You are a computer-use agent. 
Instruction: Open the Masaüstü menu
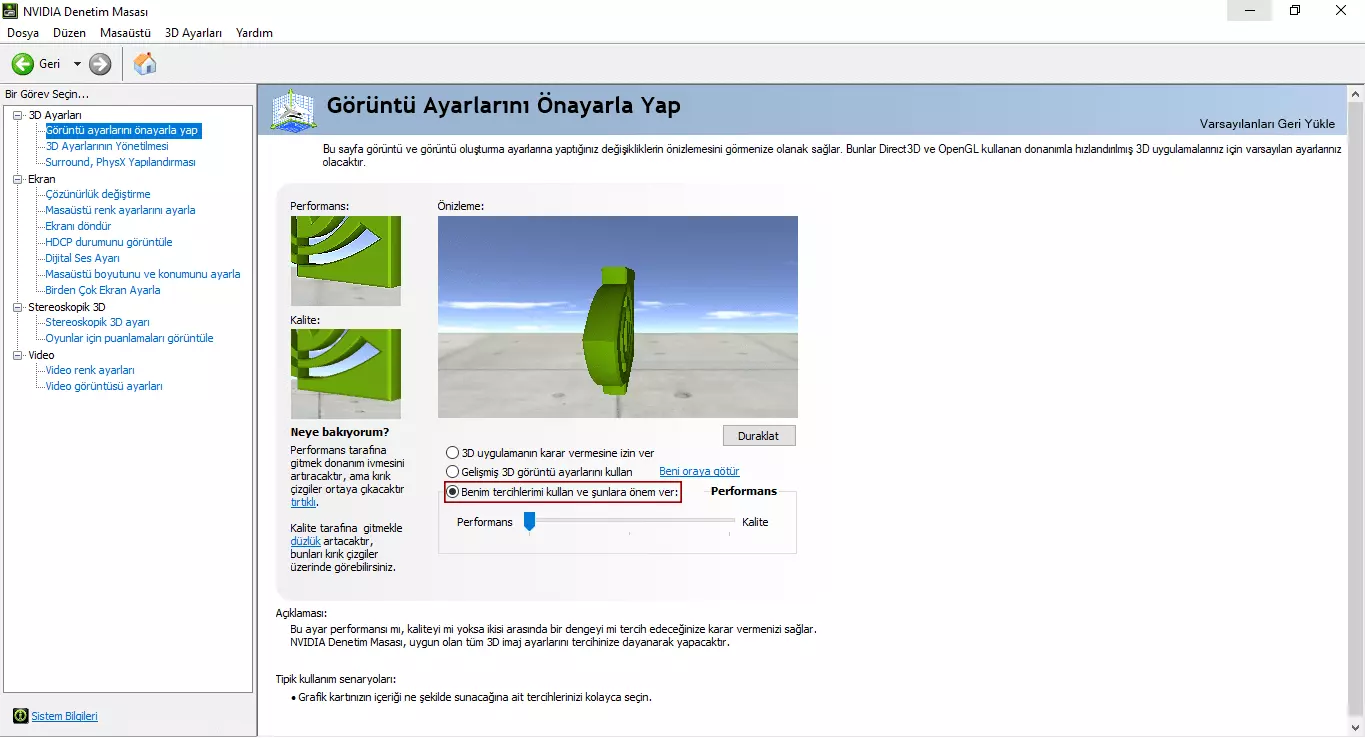click(x=125, y=33)
